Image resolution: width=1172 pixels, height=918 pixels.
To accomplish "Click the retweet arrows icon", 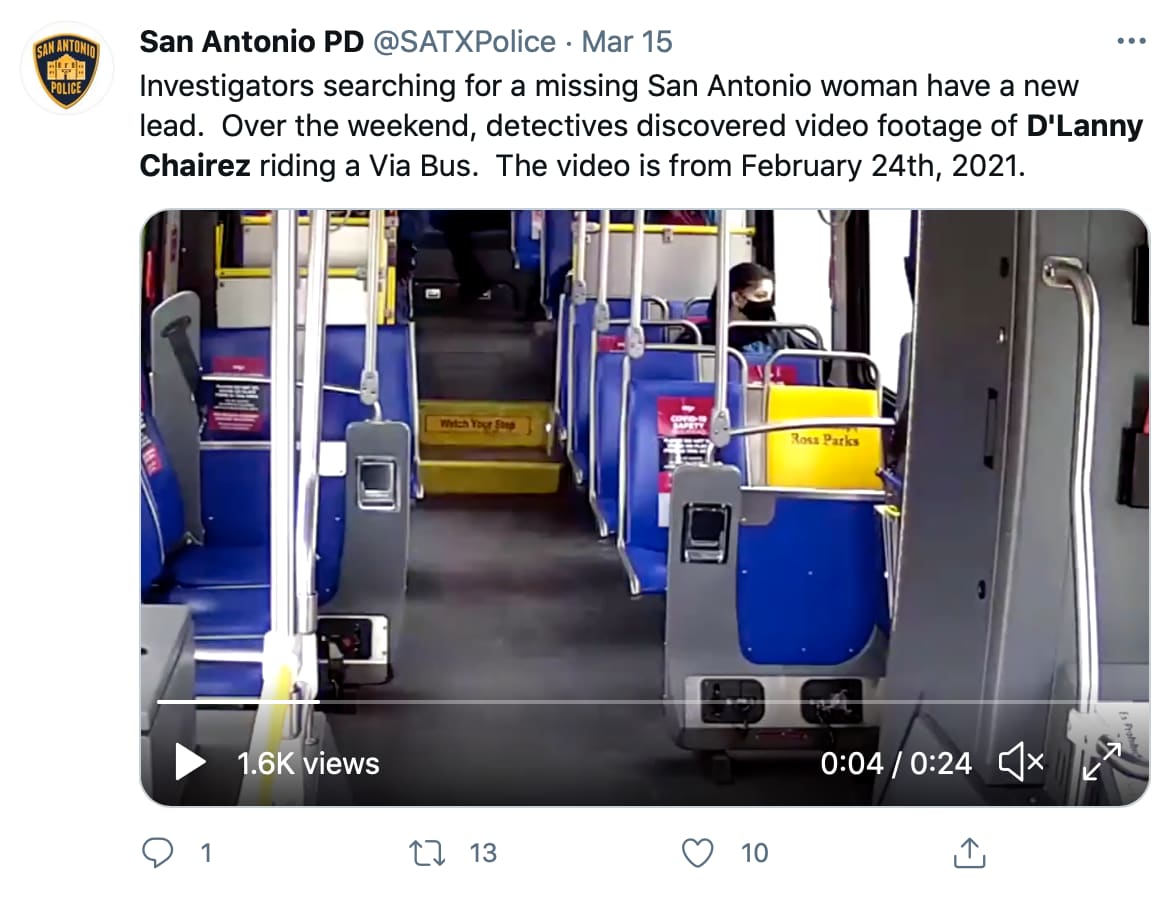I will 427,852.
